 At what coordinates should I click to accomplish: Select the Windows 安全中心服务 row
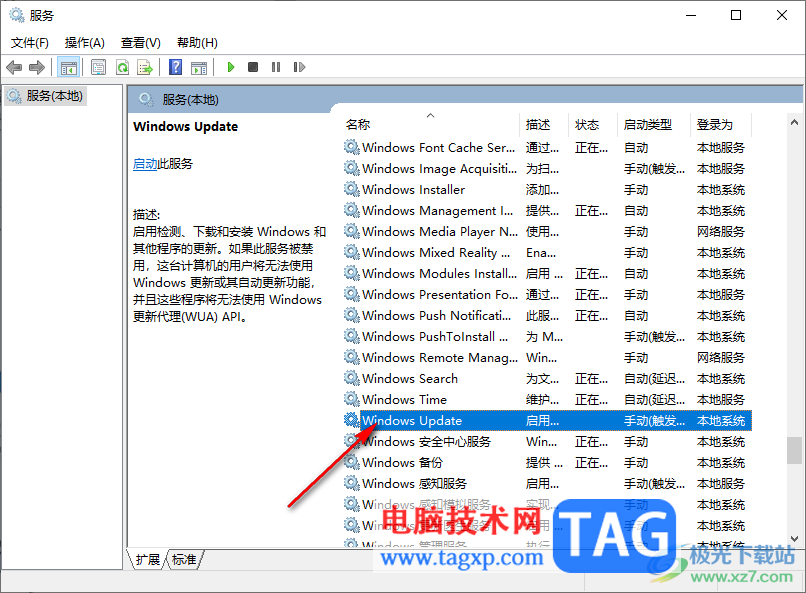click(x=547, y=442)
